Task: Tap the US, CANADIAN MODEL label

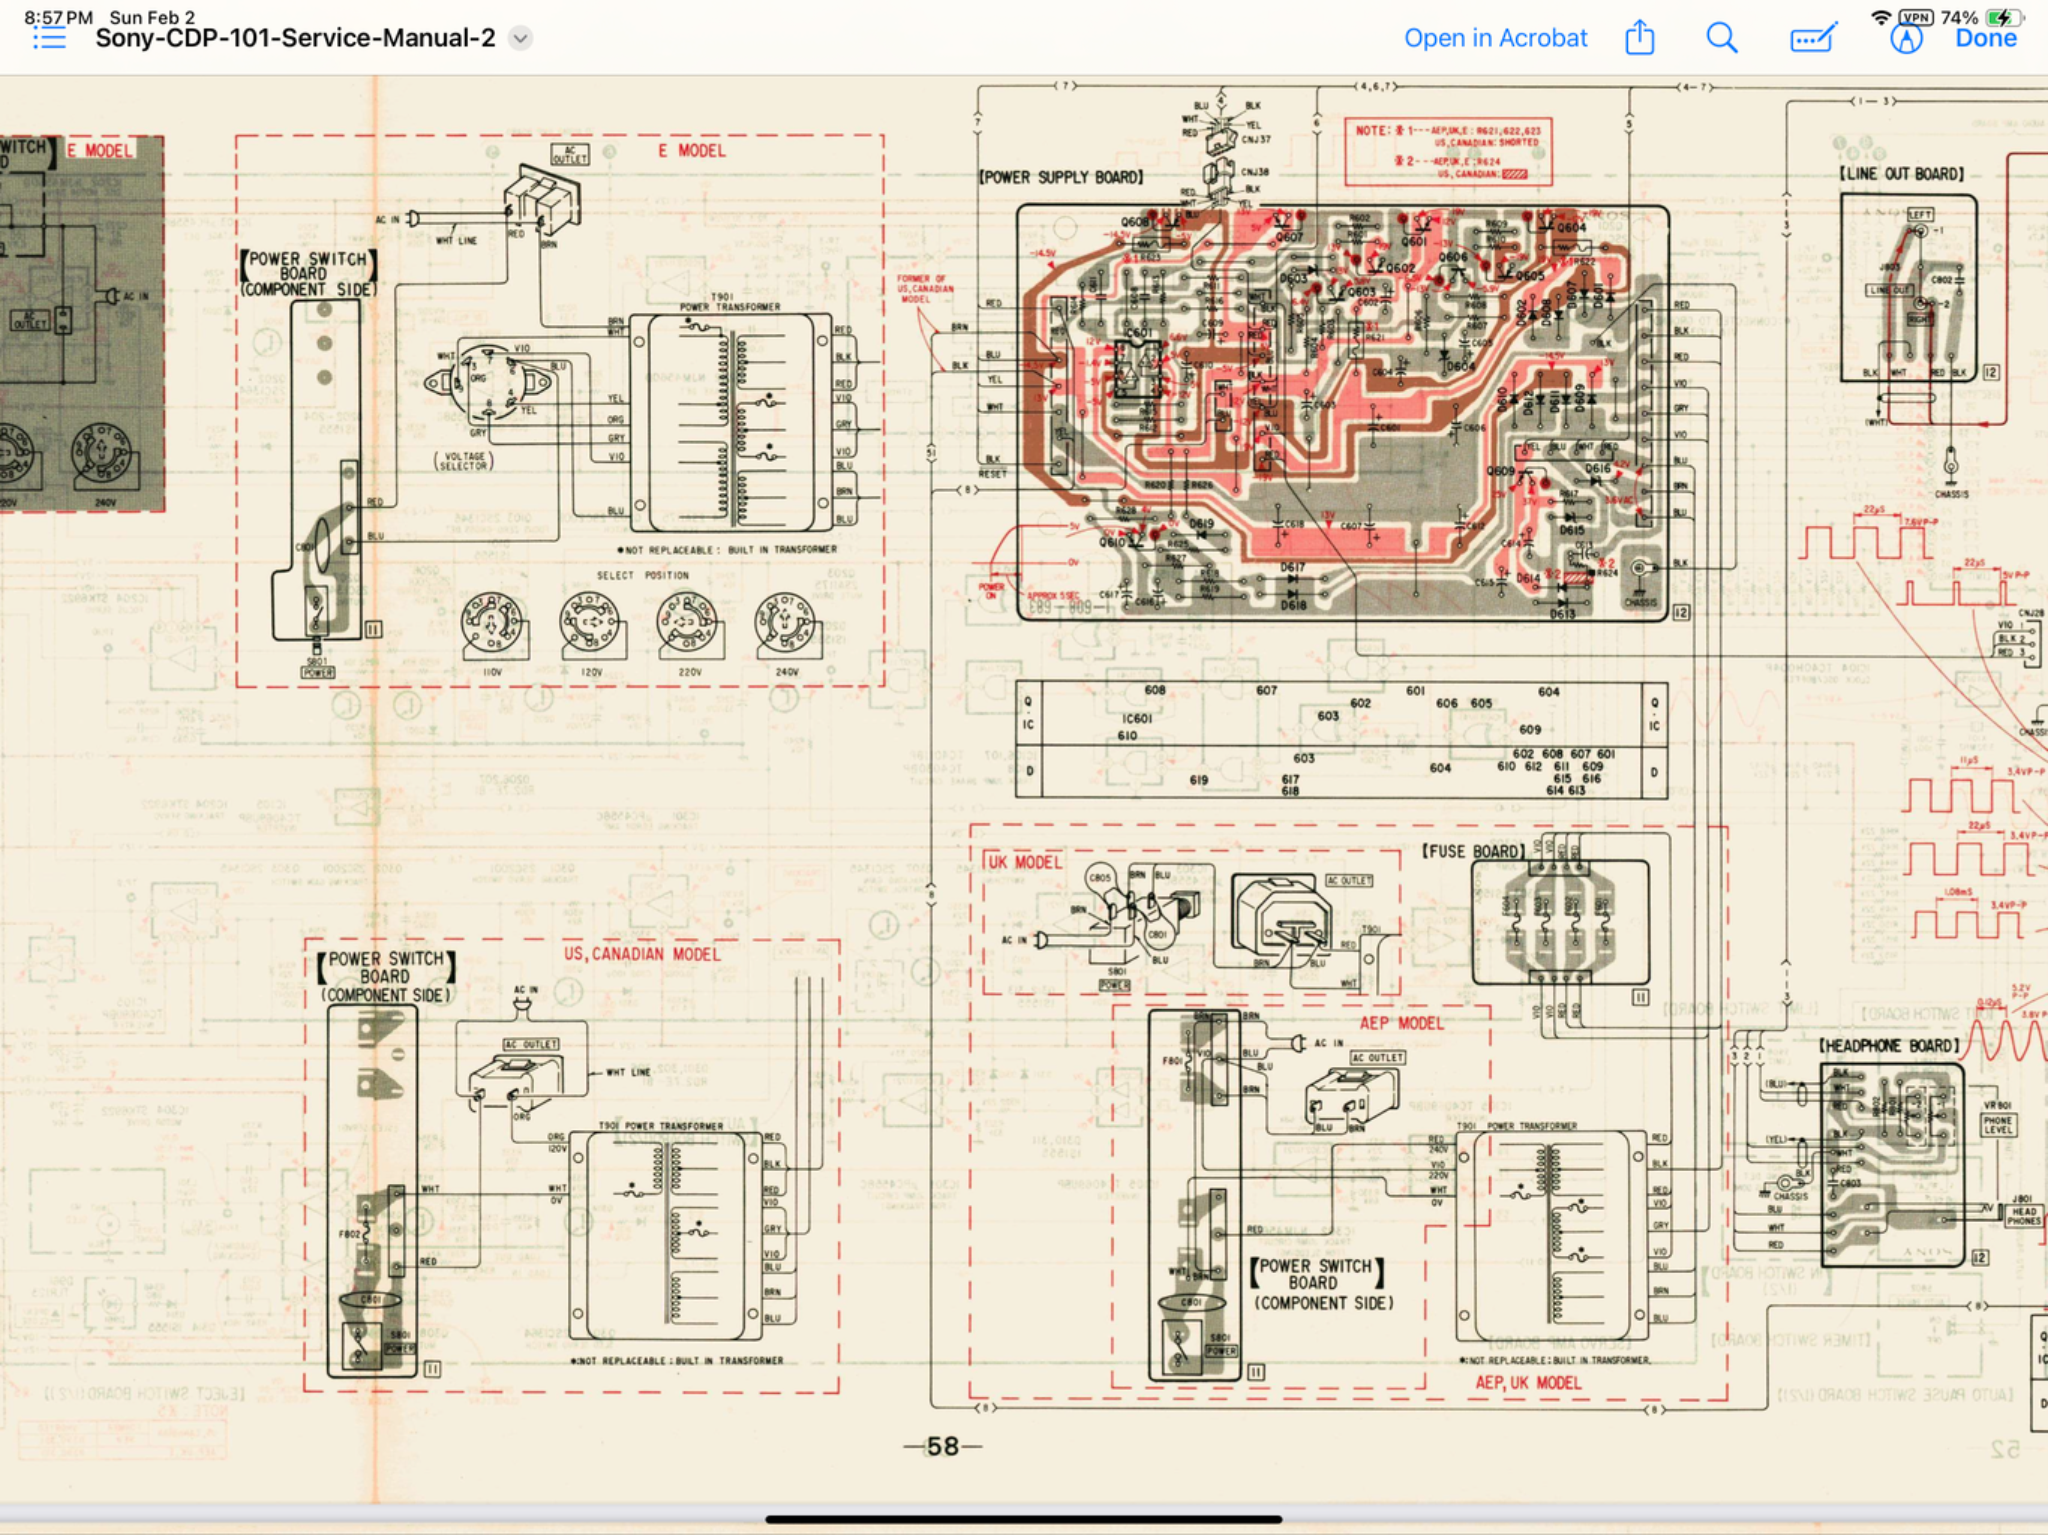Action: pyautogui.click(x=642, y=954)
